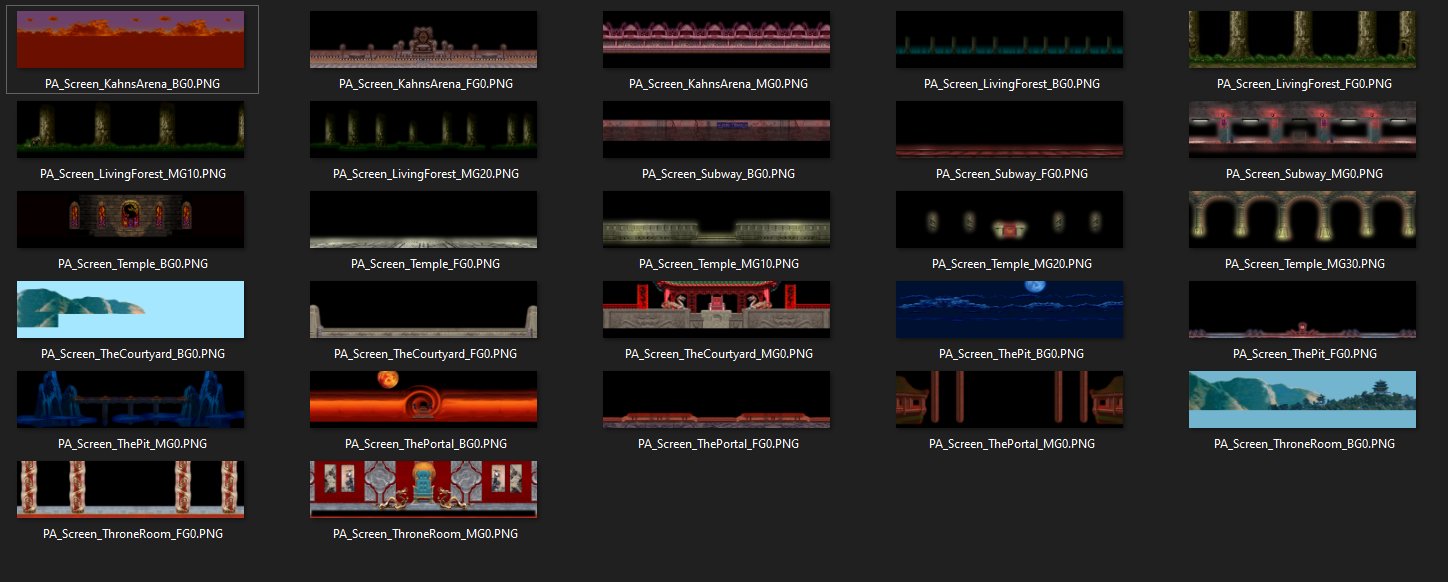
Task: Click file name PA_Screen_TheCourtyard_BG0.PNG
Action: click(132, 354)
